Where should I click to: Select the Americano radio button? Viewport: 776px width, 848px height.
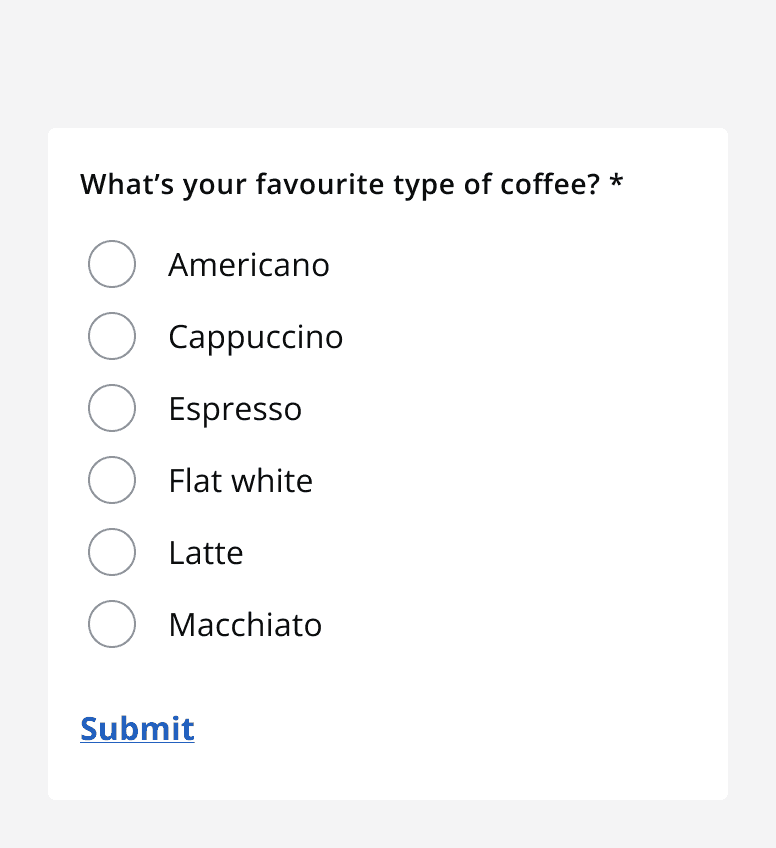pyautogui.click(x=112, y=264)
